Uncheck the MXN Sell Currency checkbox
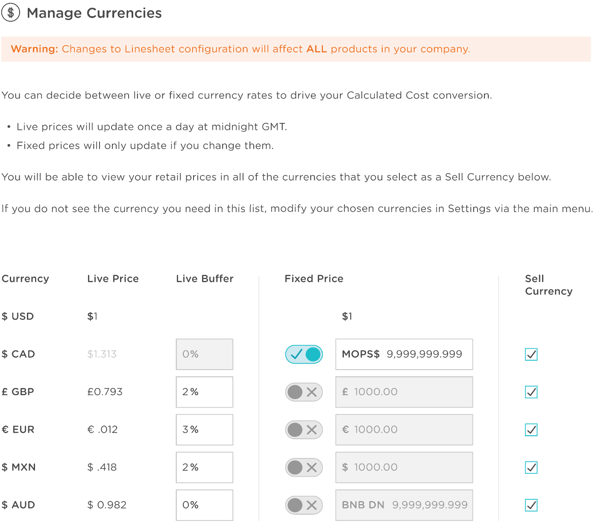598x525 pixels. click(531, 467)
